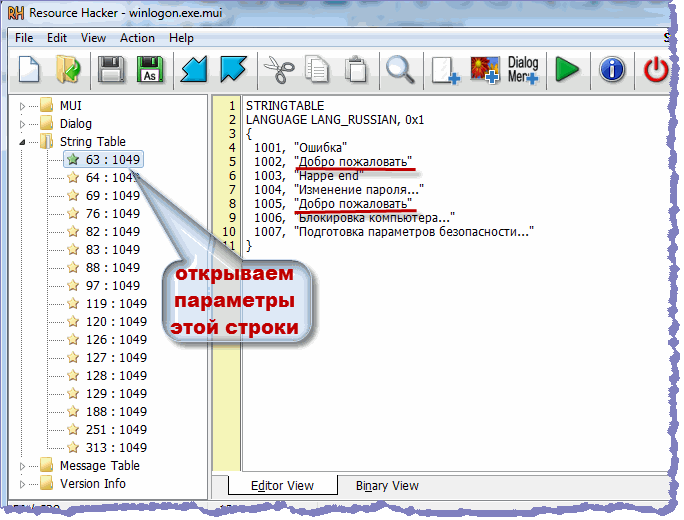Screen dimensions: 684x520
Task: Click the Message Table folder icon
Action: (46, 465)
